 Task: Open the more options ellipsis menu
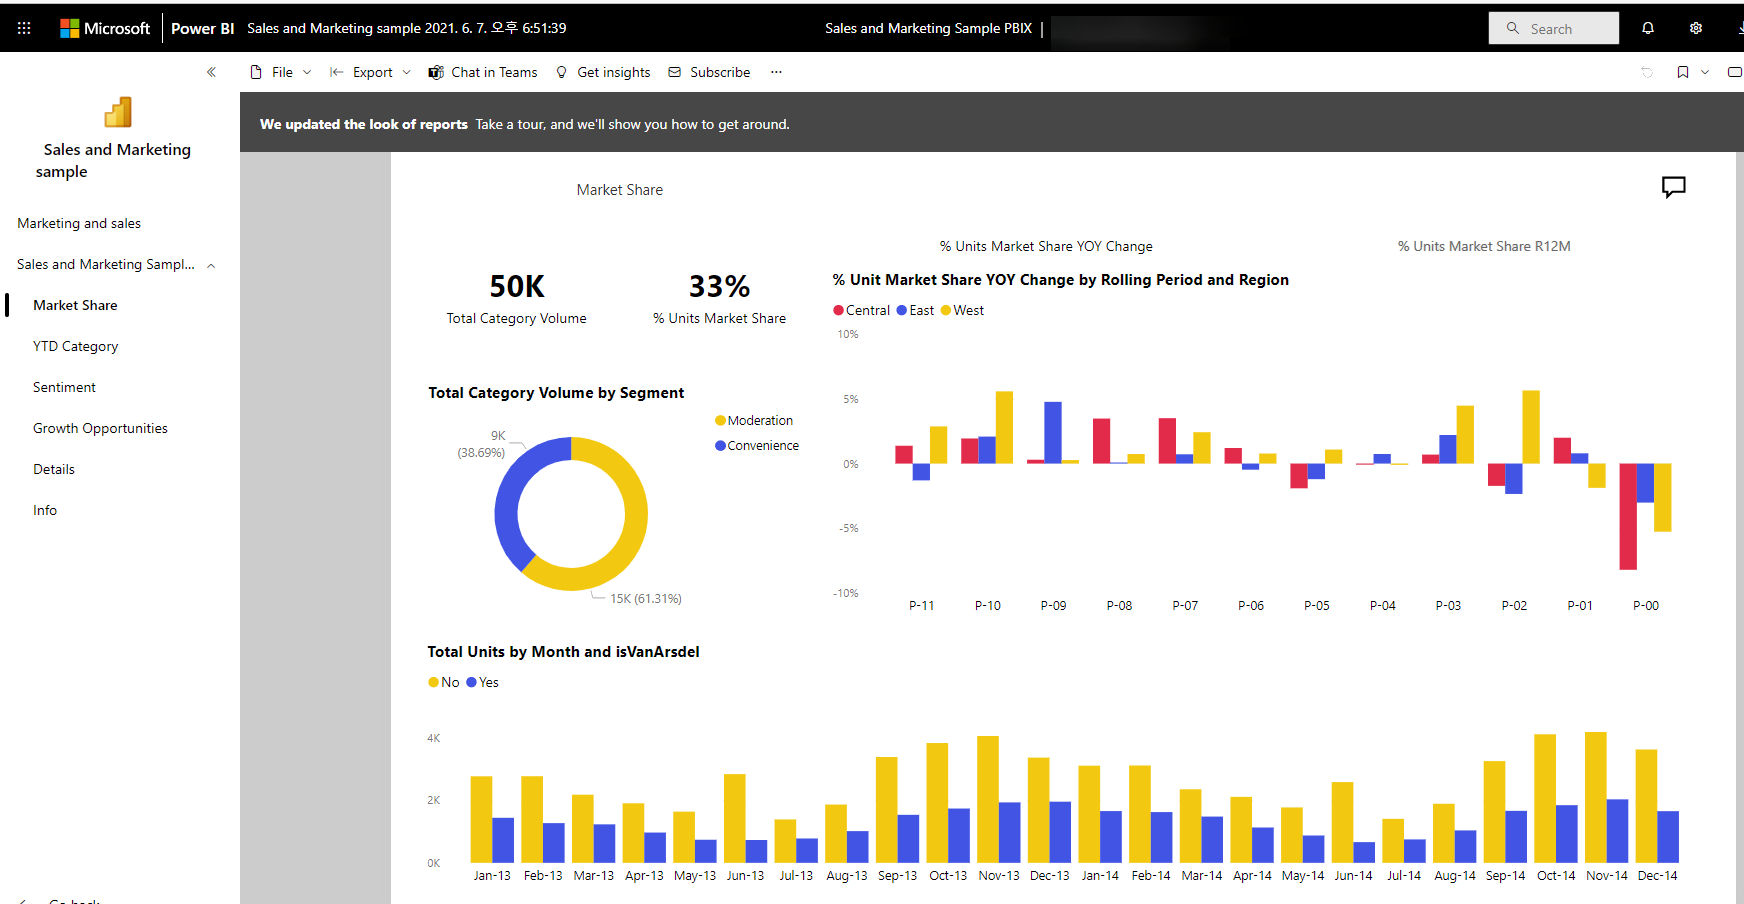point(776,72)
